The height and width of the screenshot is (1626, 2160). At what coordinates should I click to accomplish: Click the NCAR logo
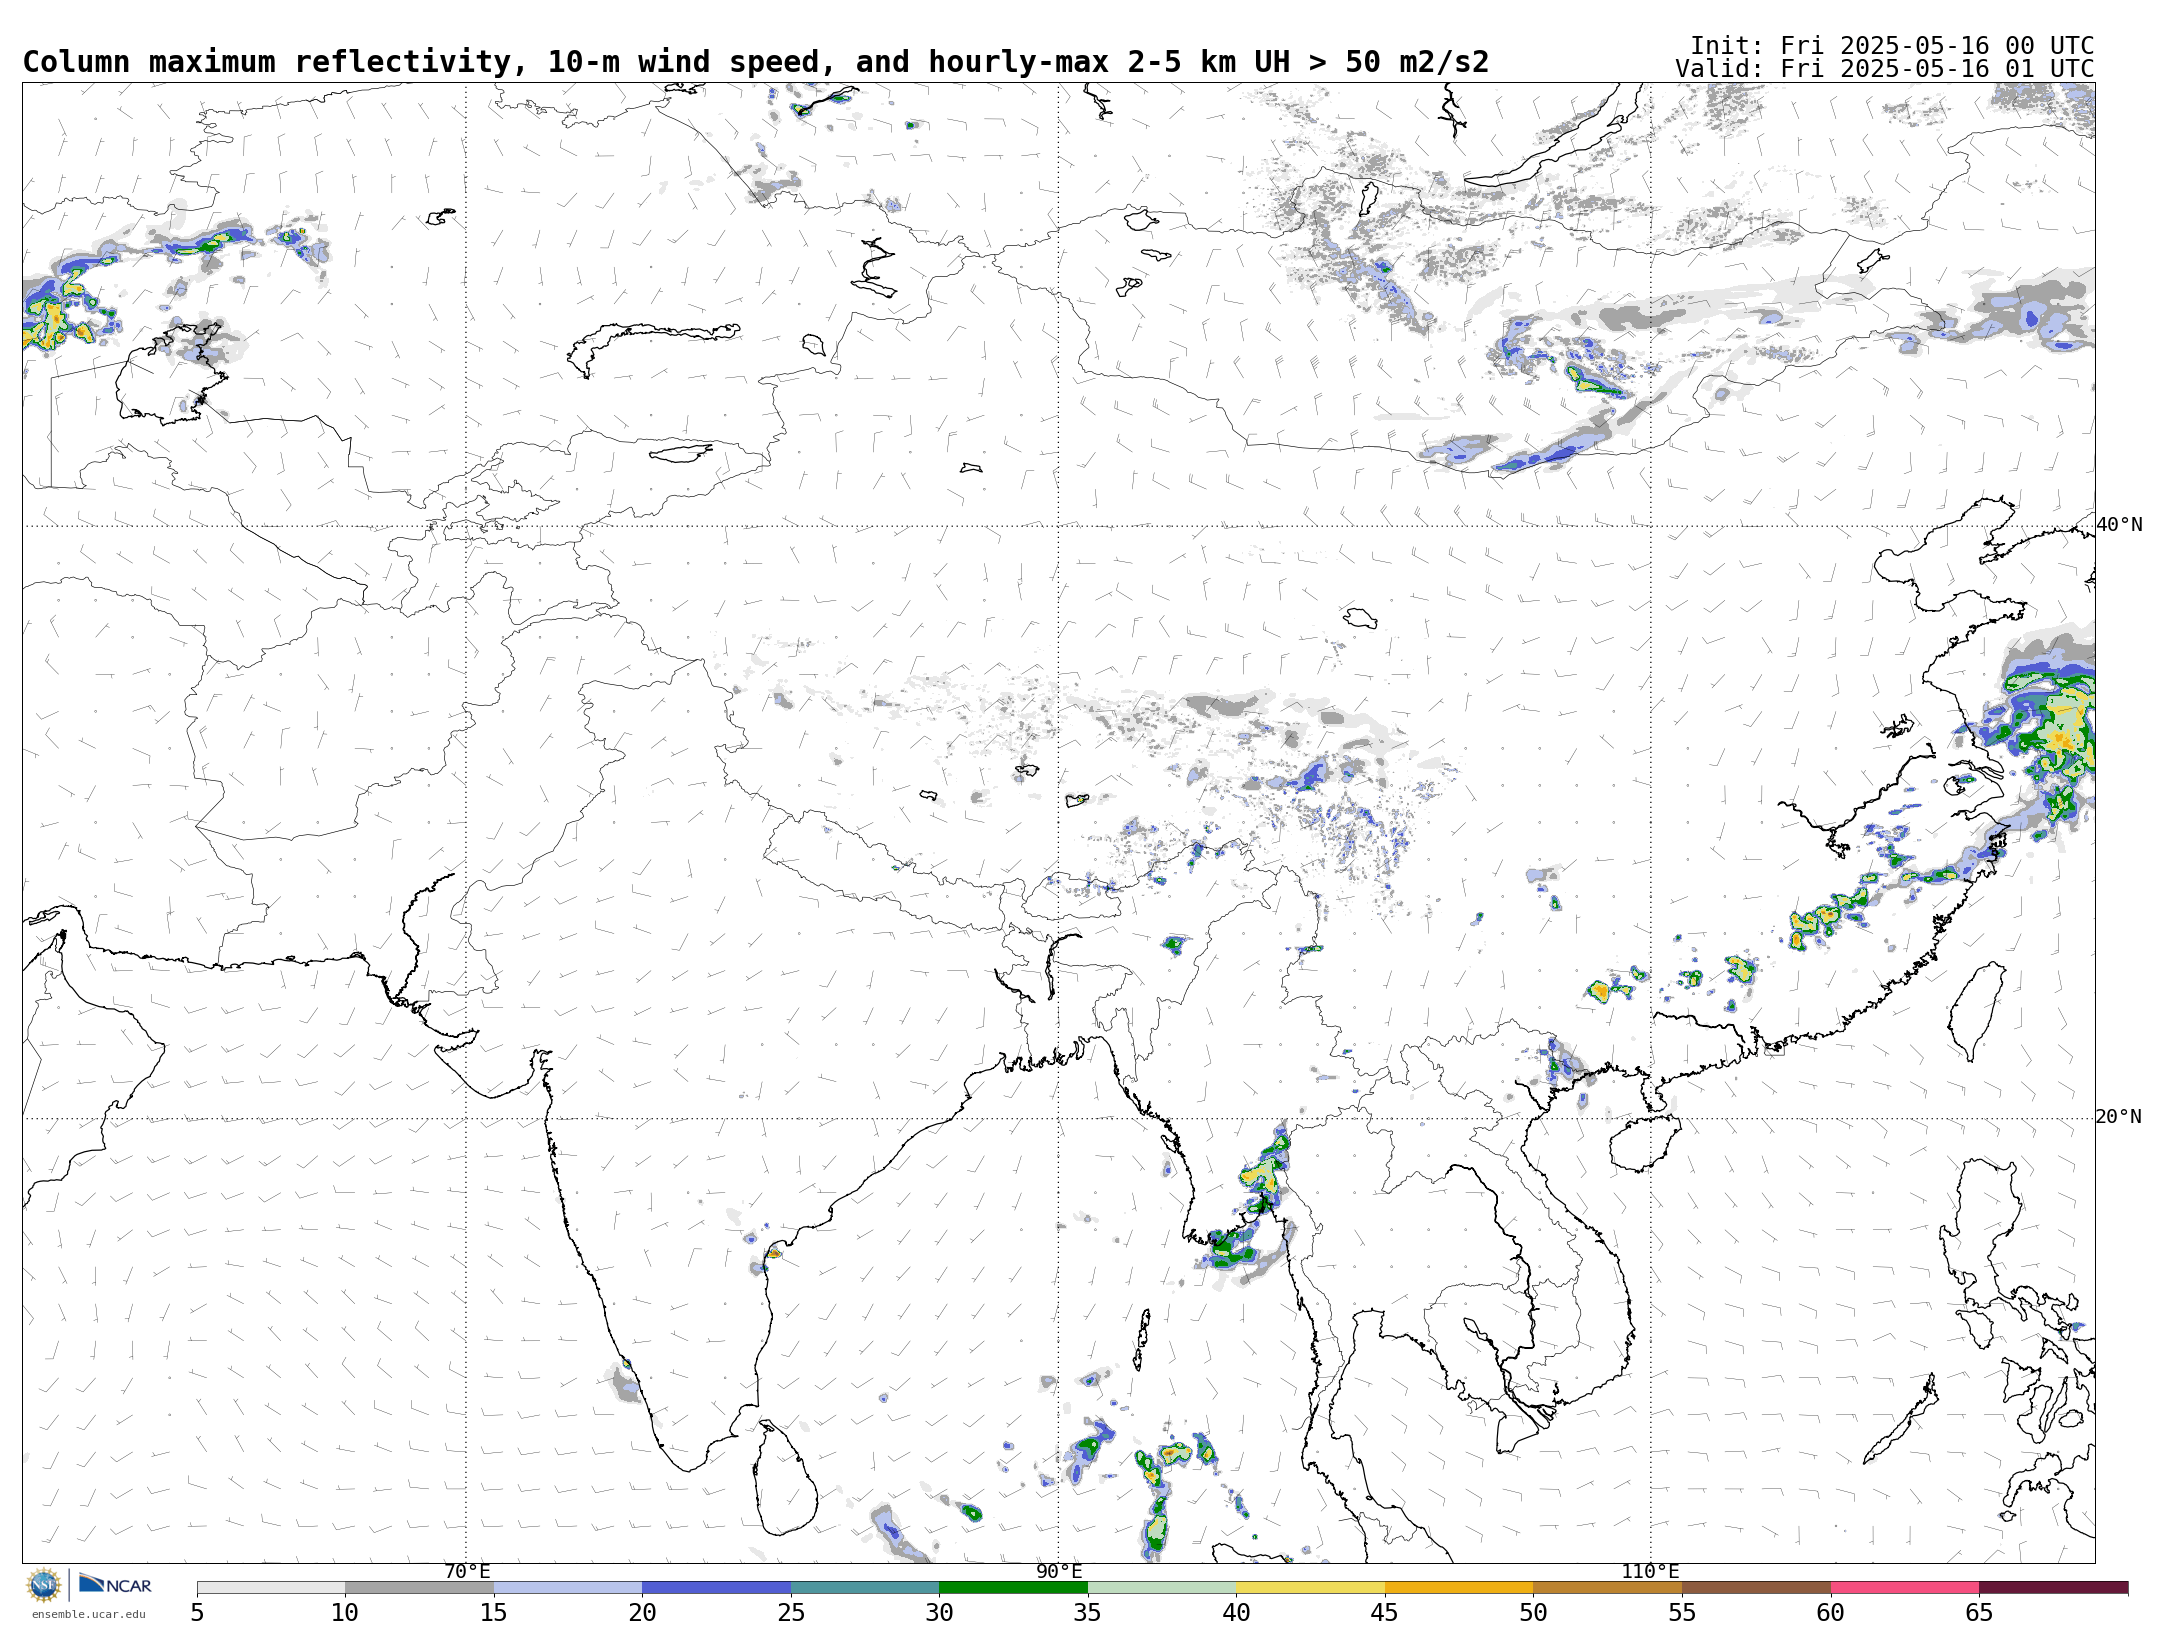[115, 1584]
